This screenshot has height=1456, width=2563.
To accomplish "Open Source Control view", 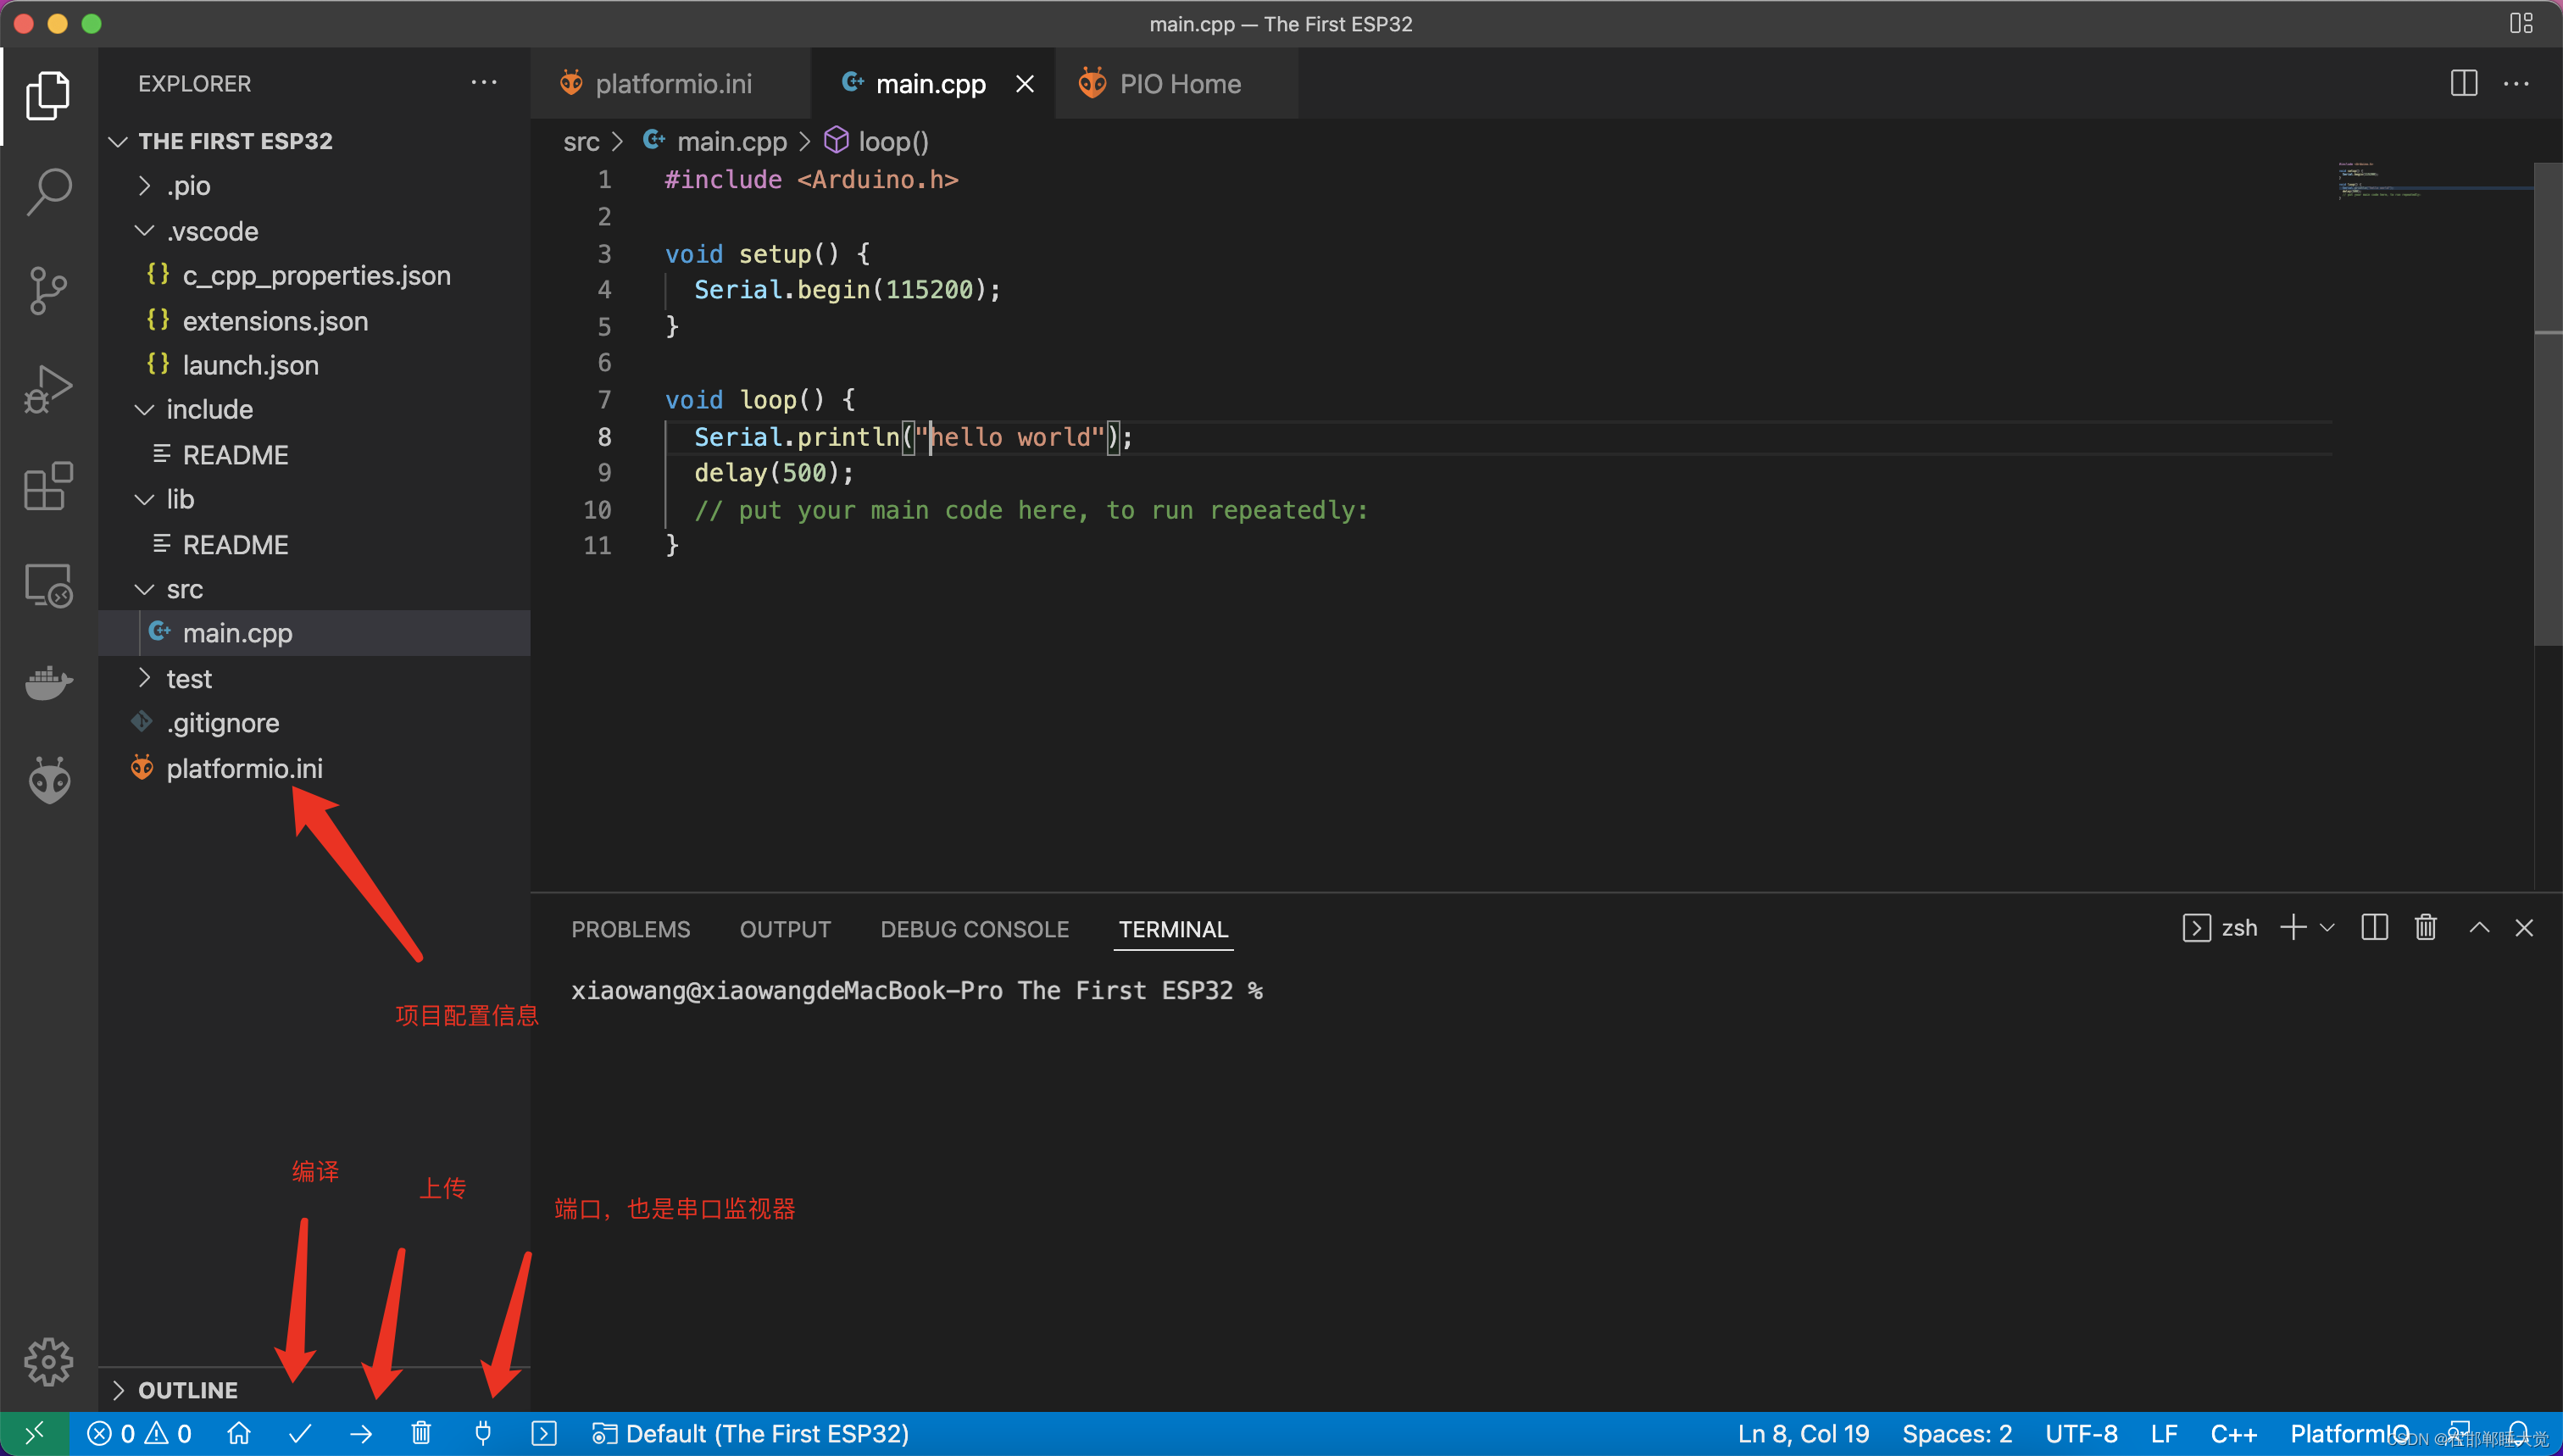I will [48, 290].
